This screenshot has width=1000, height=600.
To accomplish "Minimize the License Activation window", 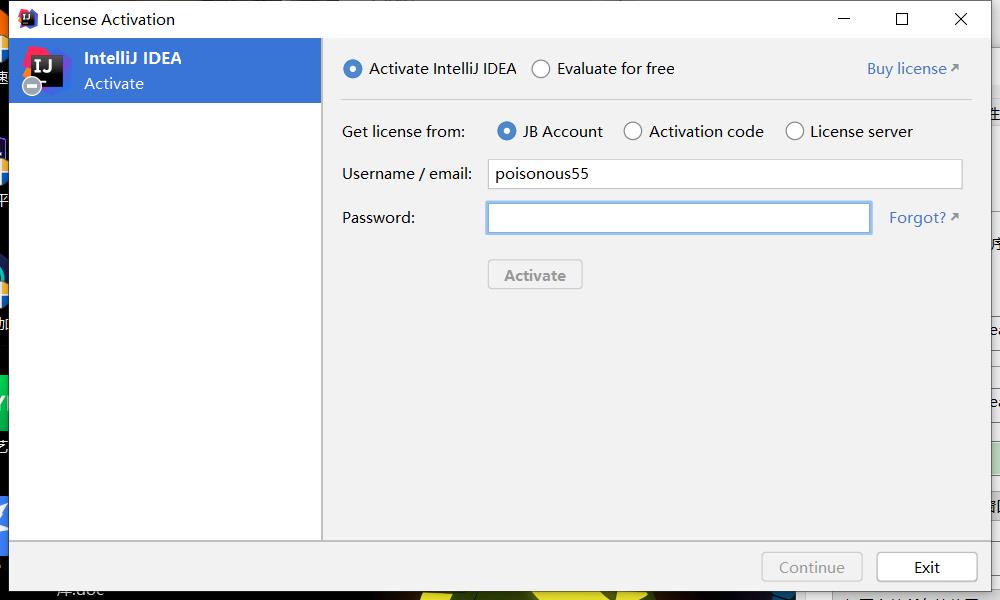I will [844, 19].
